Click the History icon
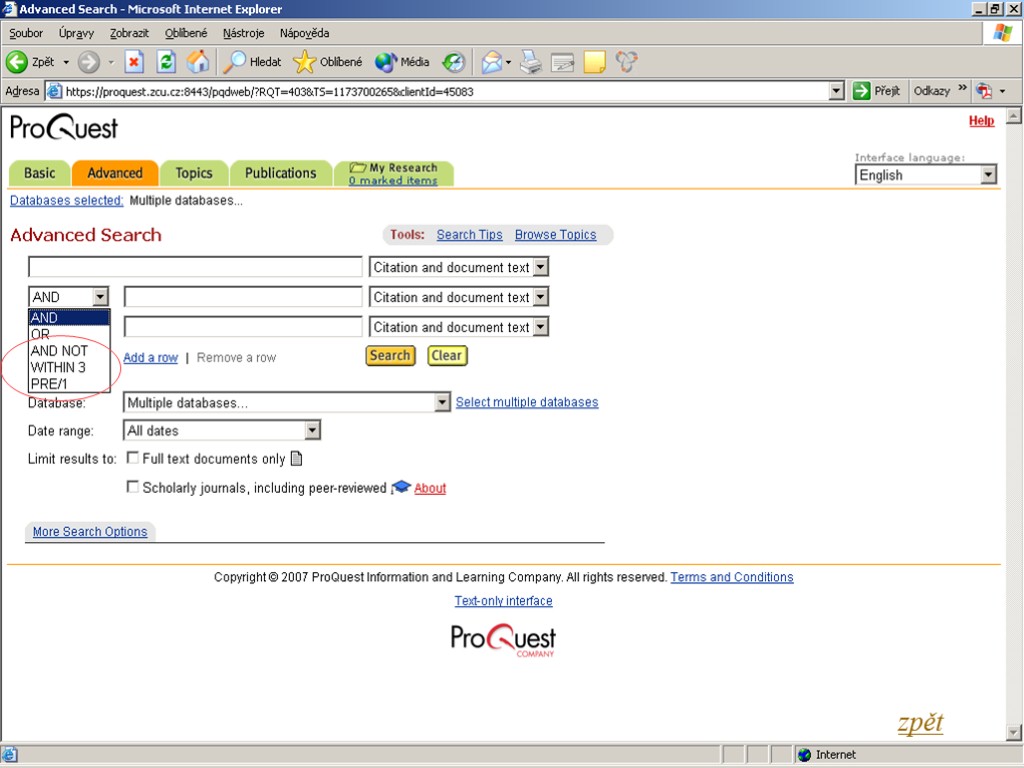The width and height of the screenshot is (1024, 768). click(x=453, y=62)
